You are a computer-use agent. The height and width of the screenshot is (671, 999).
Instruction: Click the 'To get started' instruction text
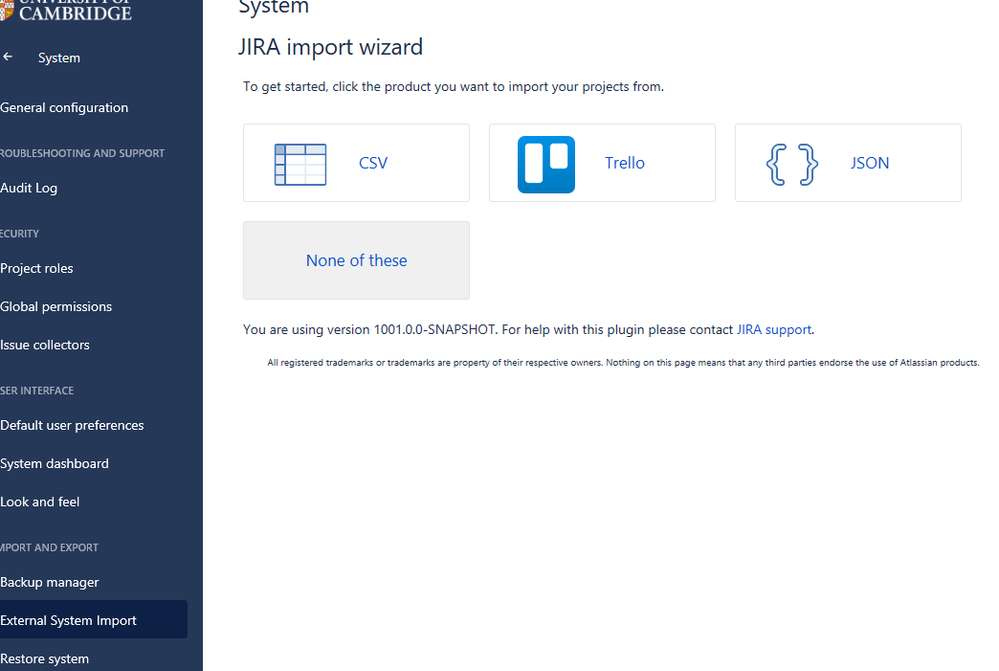453,87
